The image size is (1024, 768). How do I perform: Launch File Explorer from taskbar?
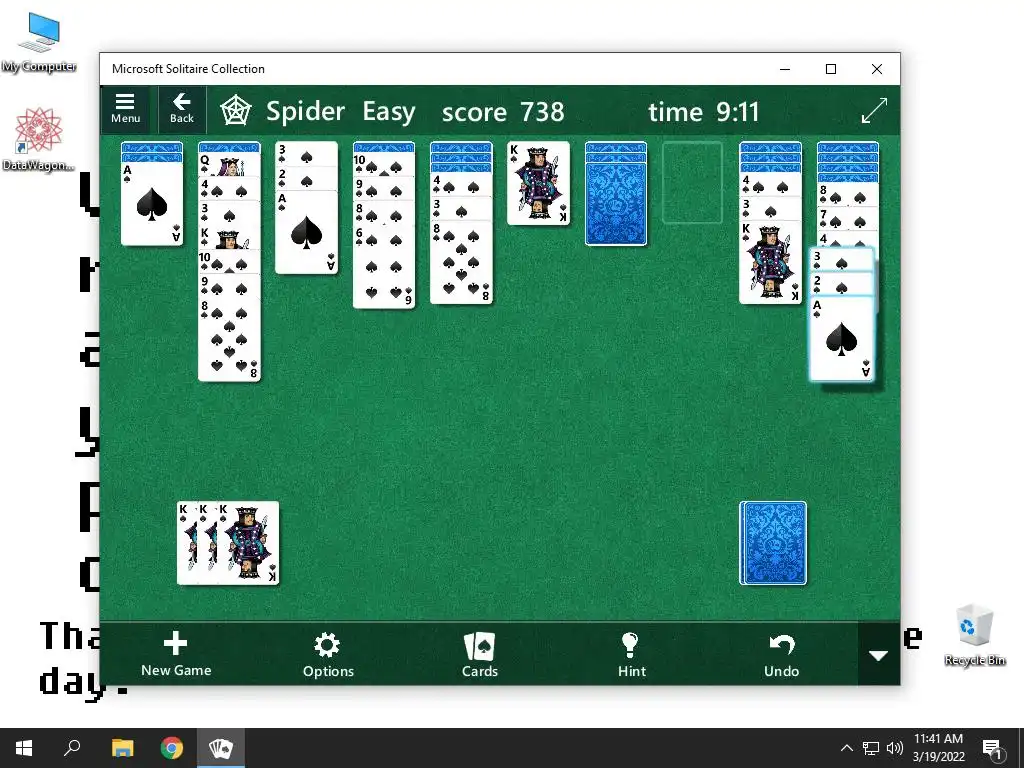point(122,748)
